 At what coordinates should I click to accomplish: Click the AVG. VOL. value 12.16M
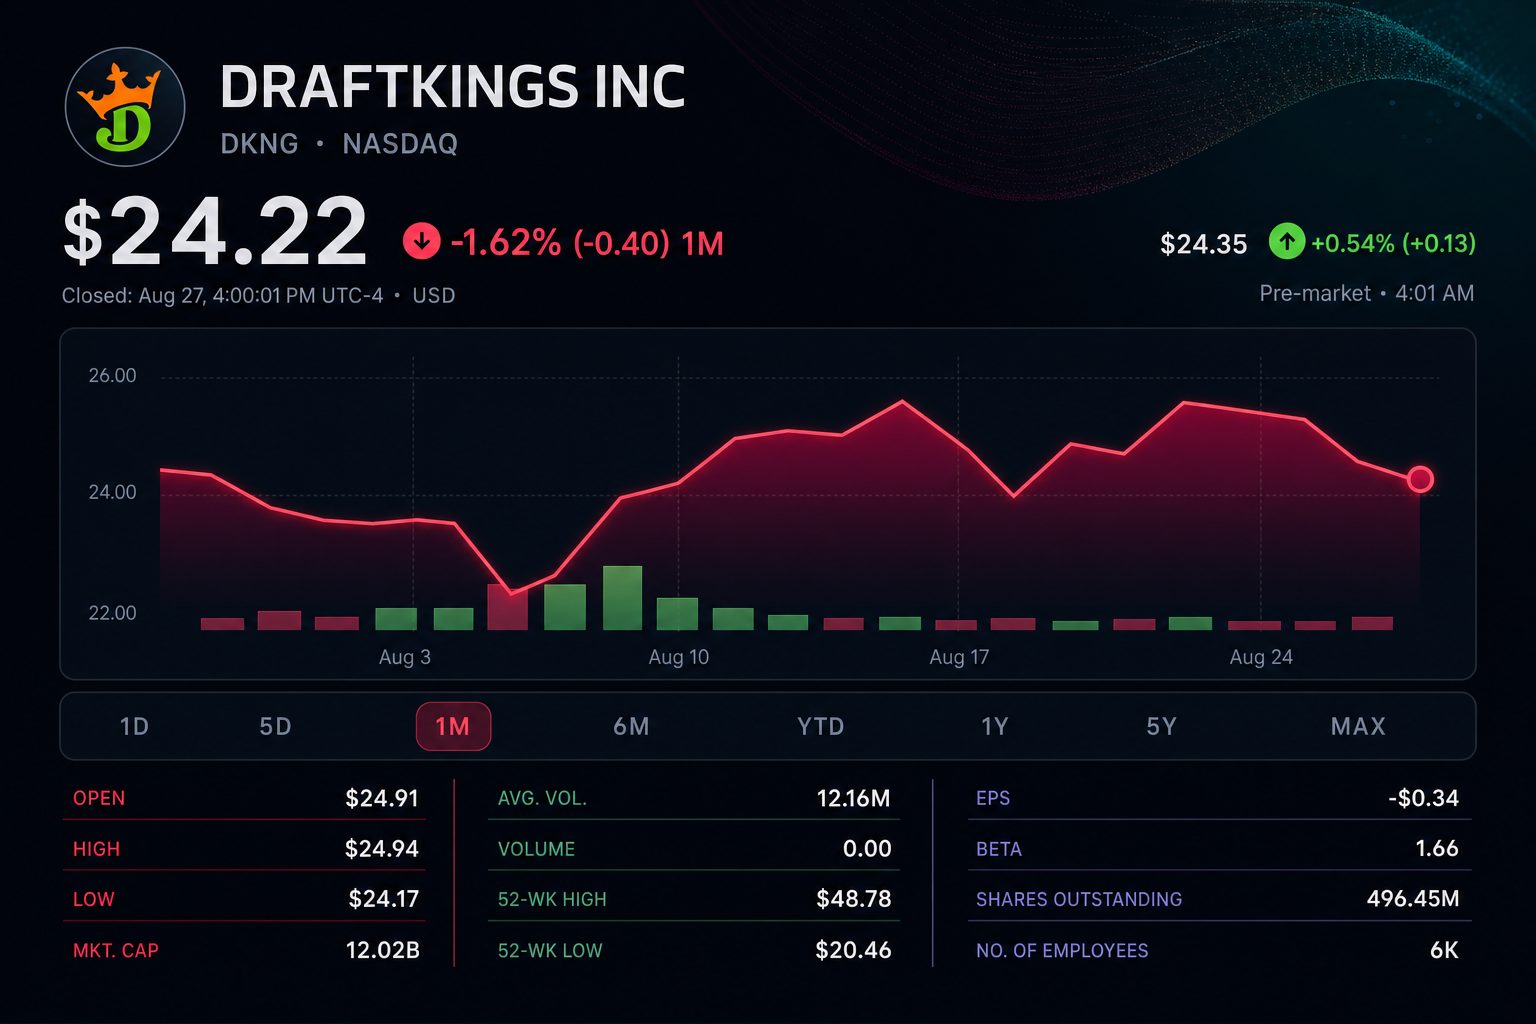[853, 798]
